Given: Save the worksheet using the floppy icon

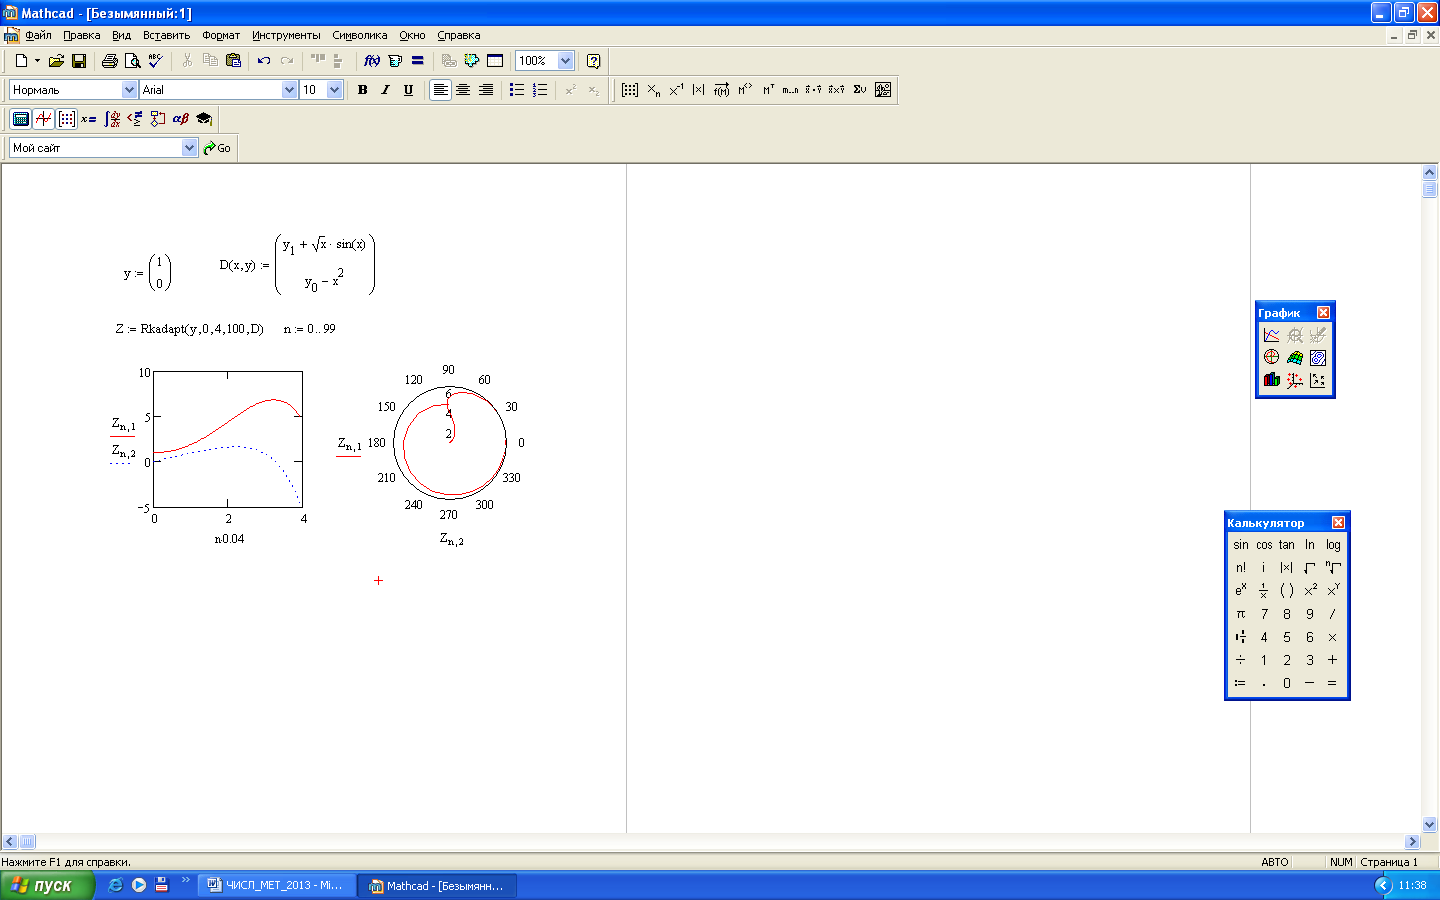Looking at the screenshot, I should pos(79,61).
